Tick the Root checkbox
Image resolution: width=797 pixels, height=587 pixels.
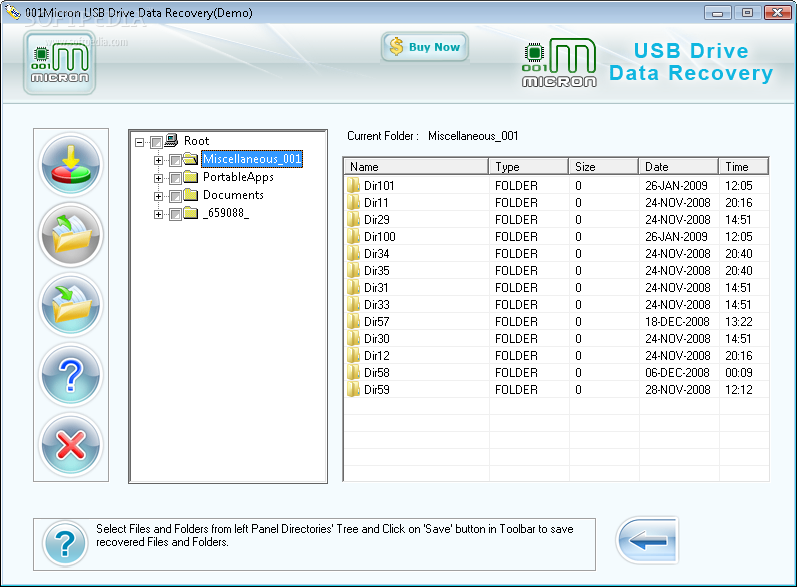click(x=156, y=142)
